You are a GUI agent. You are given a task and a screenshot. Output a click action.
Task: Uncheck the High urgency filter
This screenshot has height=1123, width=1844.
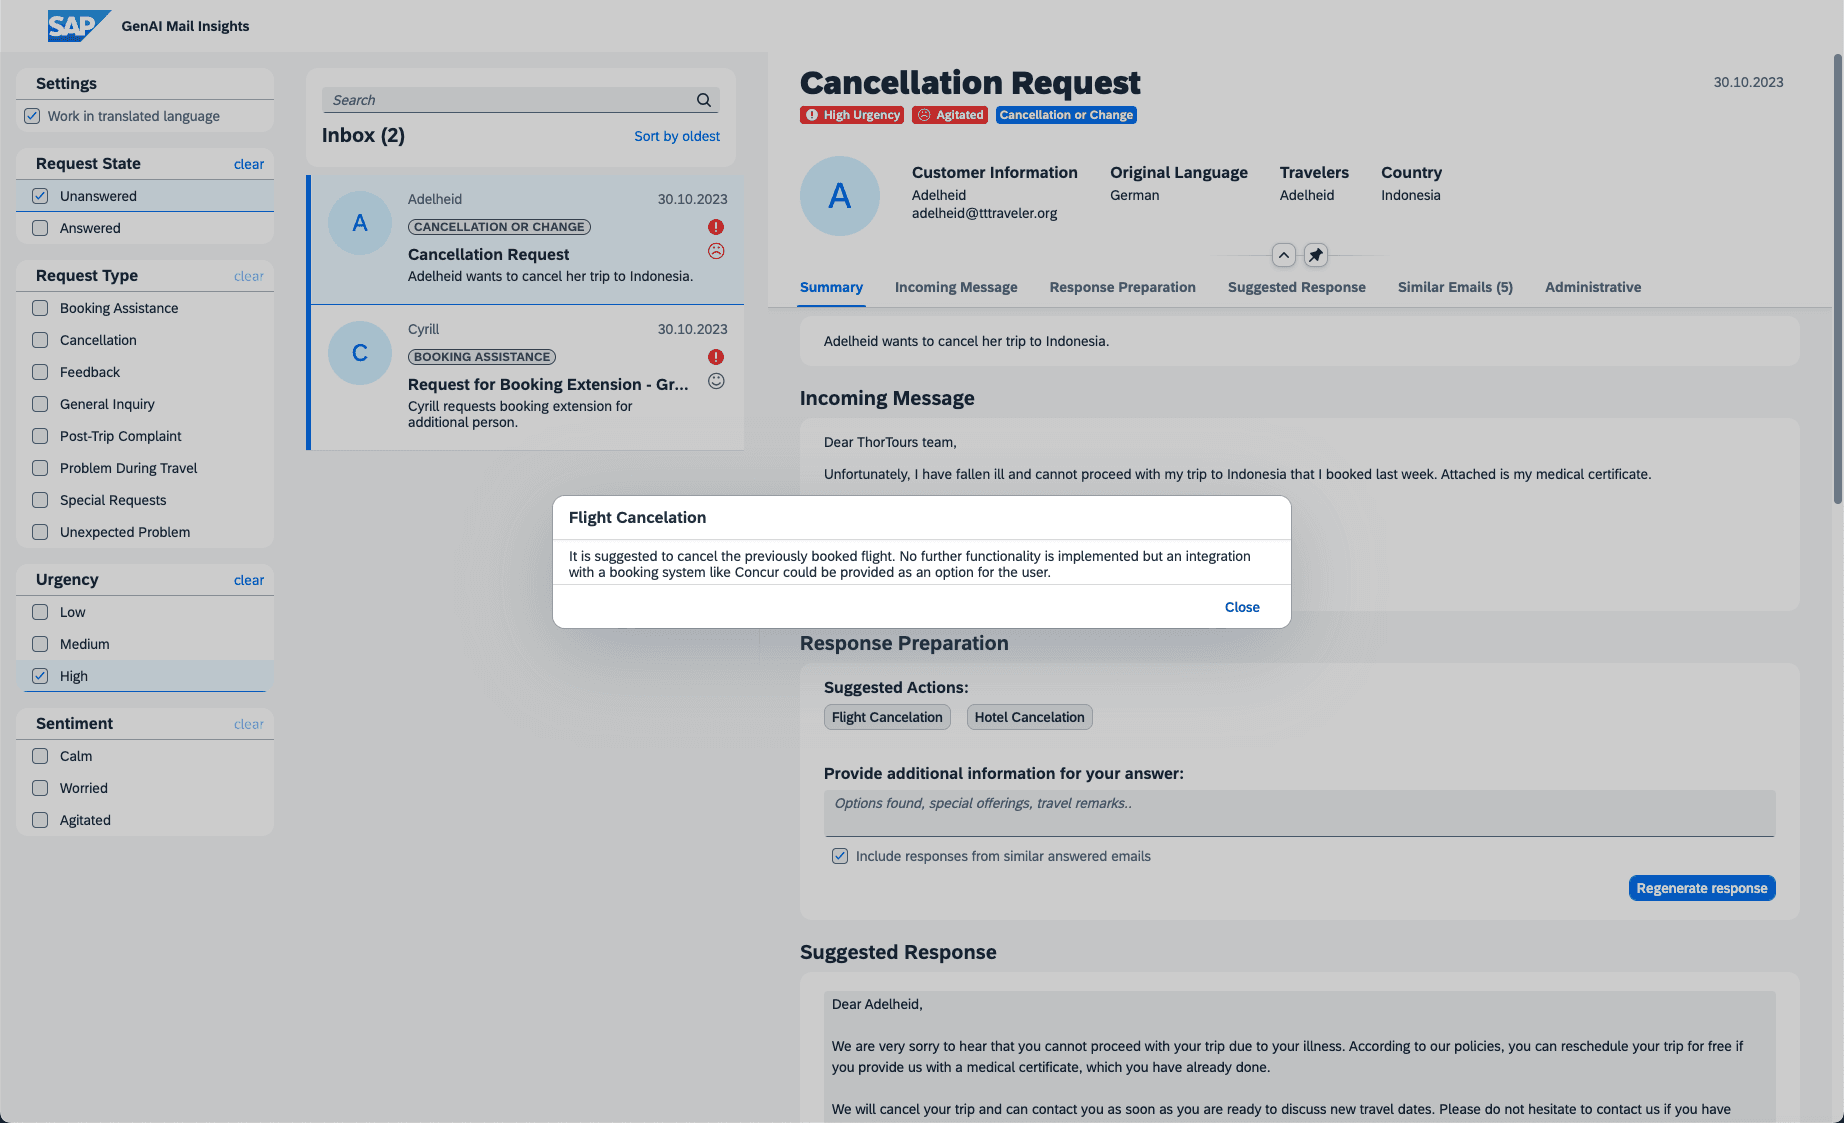click(40, 676)
